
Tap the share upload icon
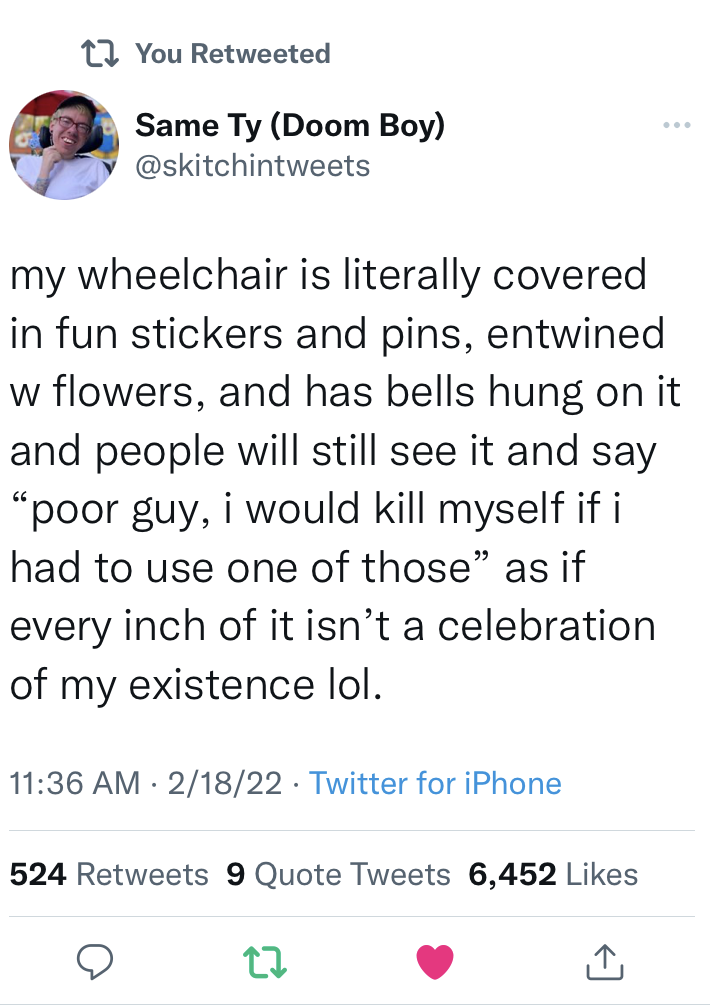605,962
